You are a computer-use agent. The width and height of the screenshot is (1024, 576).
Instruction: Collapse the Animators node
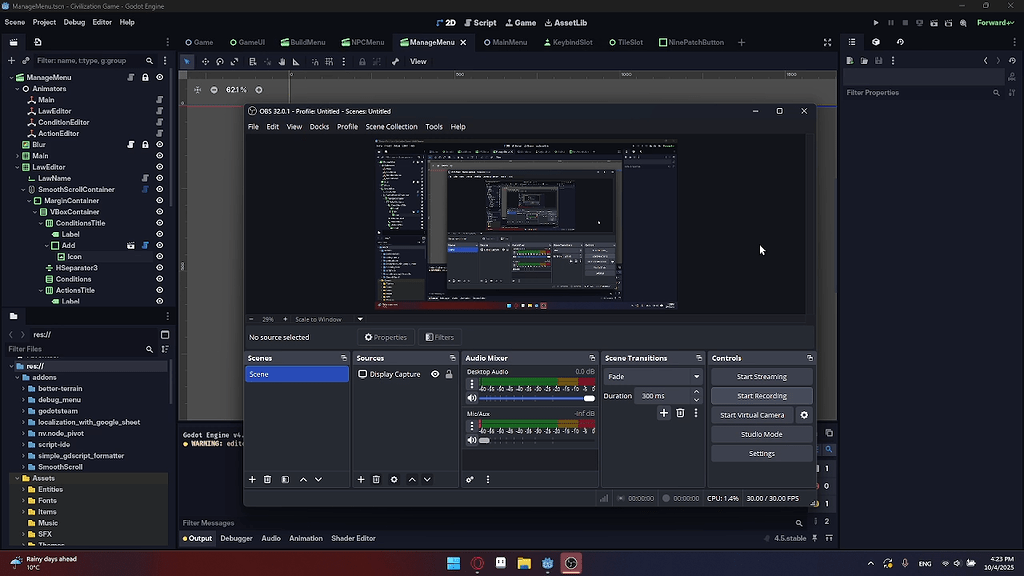pyautogui.click(x=18, y=89)
